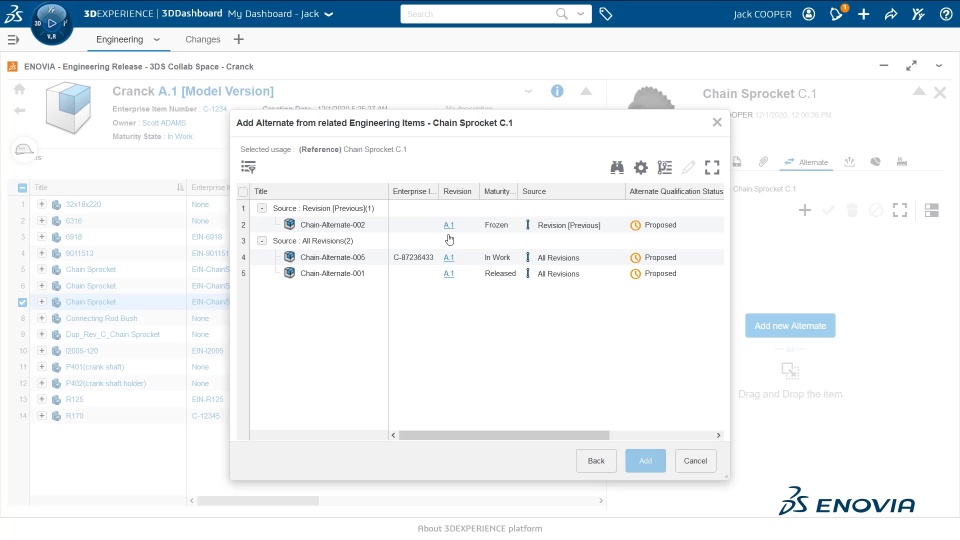The height and width of the screenshot is (540, 960).
Task: Toggle the checked Chain Sprocket row checkbox
Action: [23, 302]
